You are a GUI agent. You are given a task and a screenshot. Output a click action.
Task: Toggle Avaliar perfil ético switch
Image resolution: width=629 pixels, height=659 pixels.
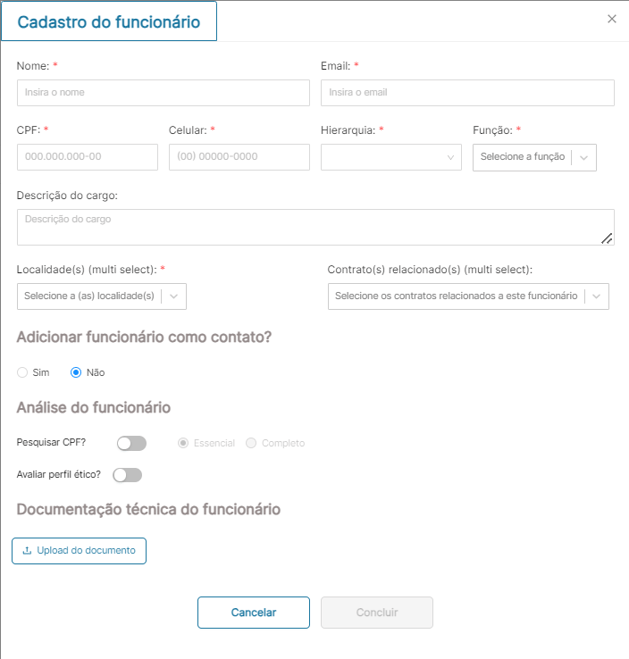tap(128, 475)
